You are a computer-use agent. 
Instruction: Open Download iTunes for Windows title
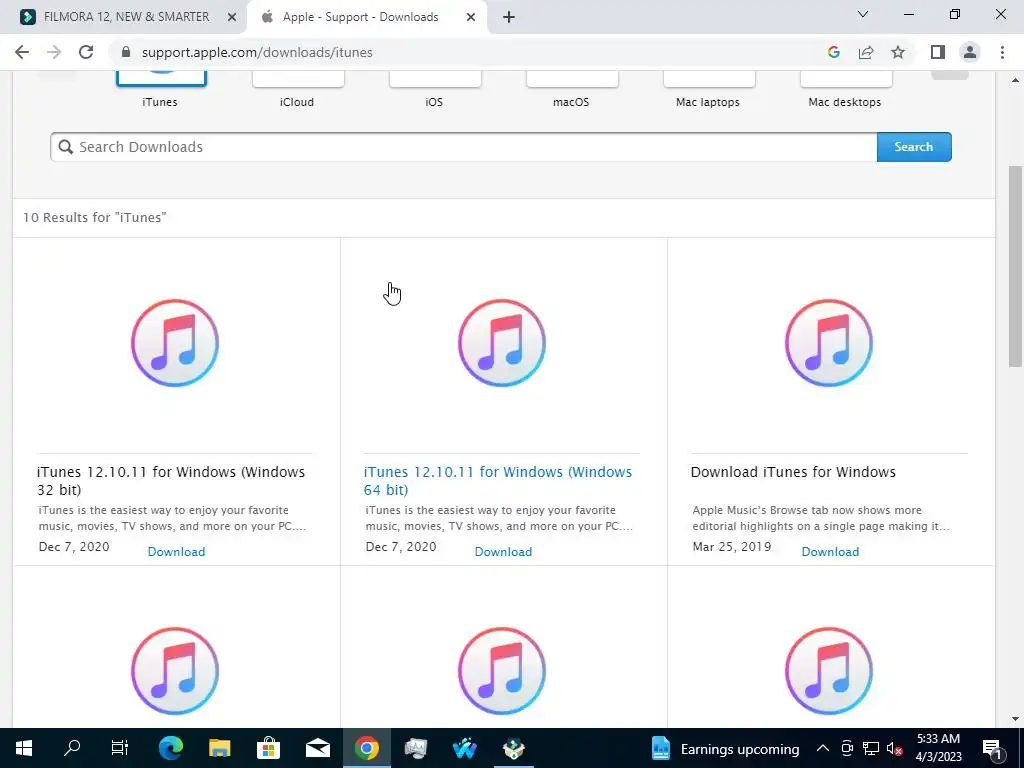coord(793,472)
